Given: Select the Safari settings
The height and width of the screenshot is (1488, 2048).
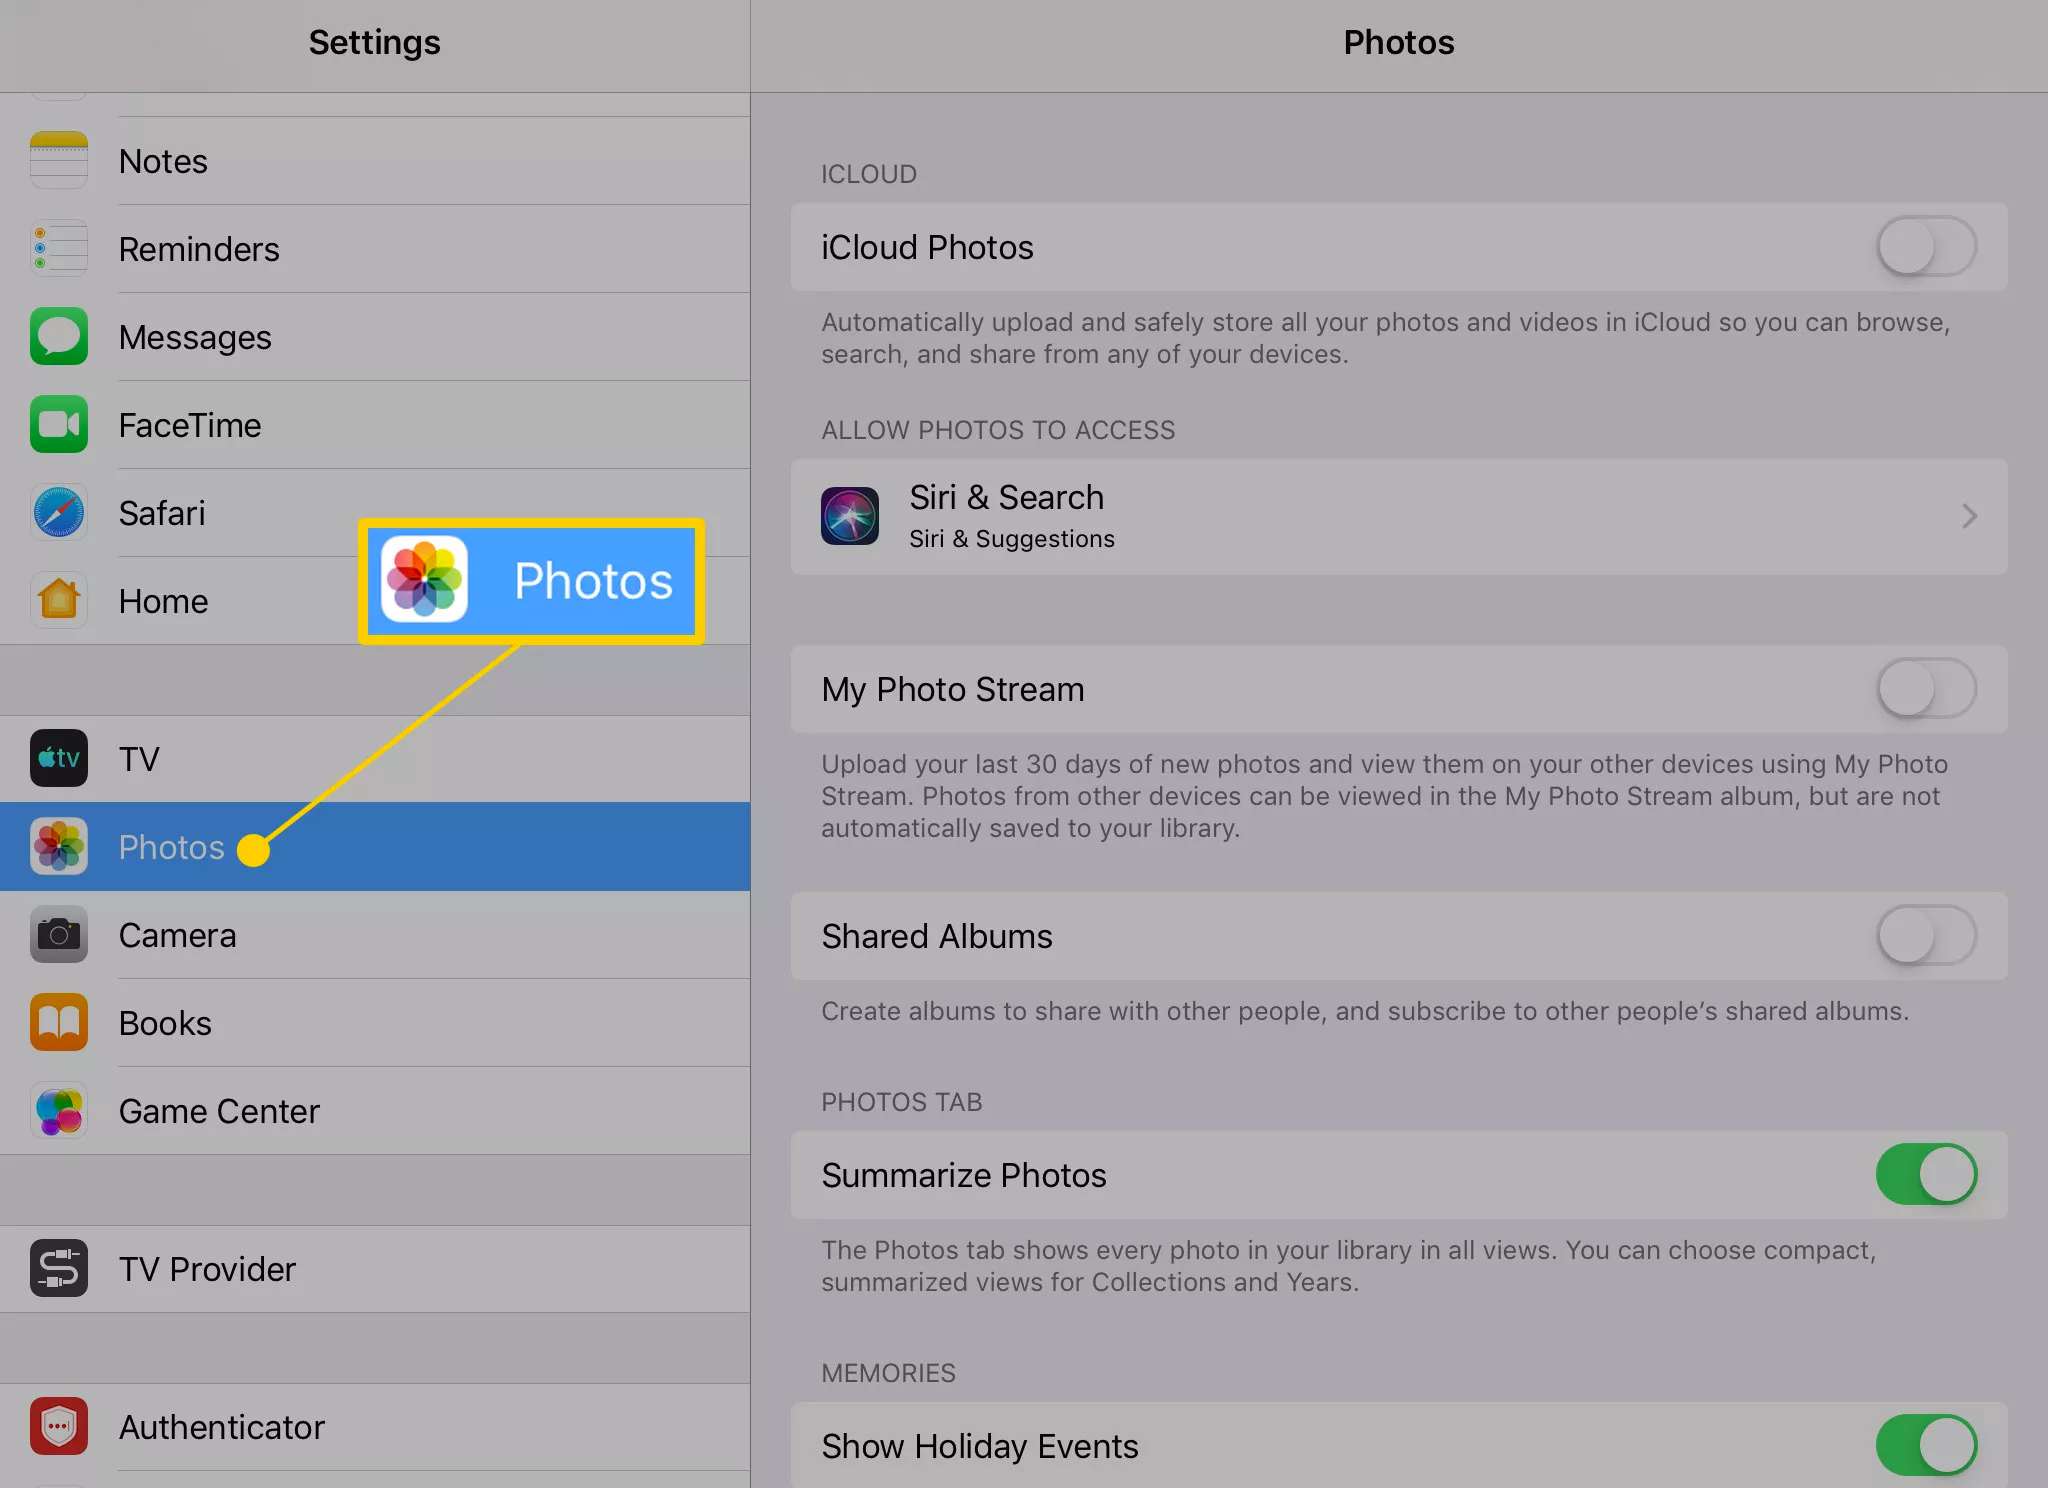Looking at the screenshot, I should point(159,513).
